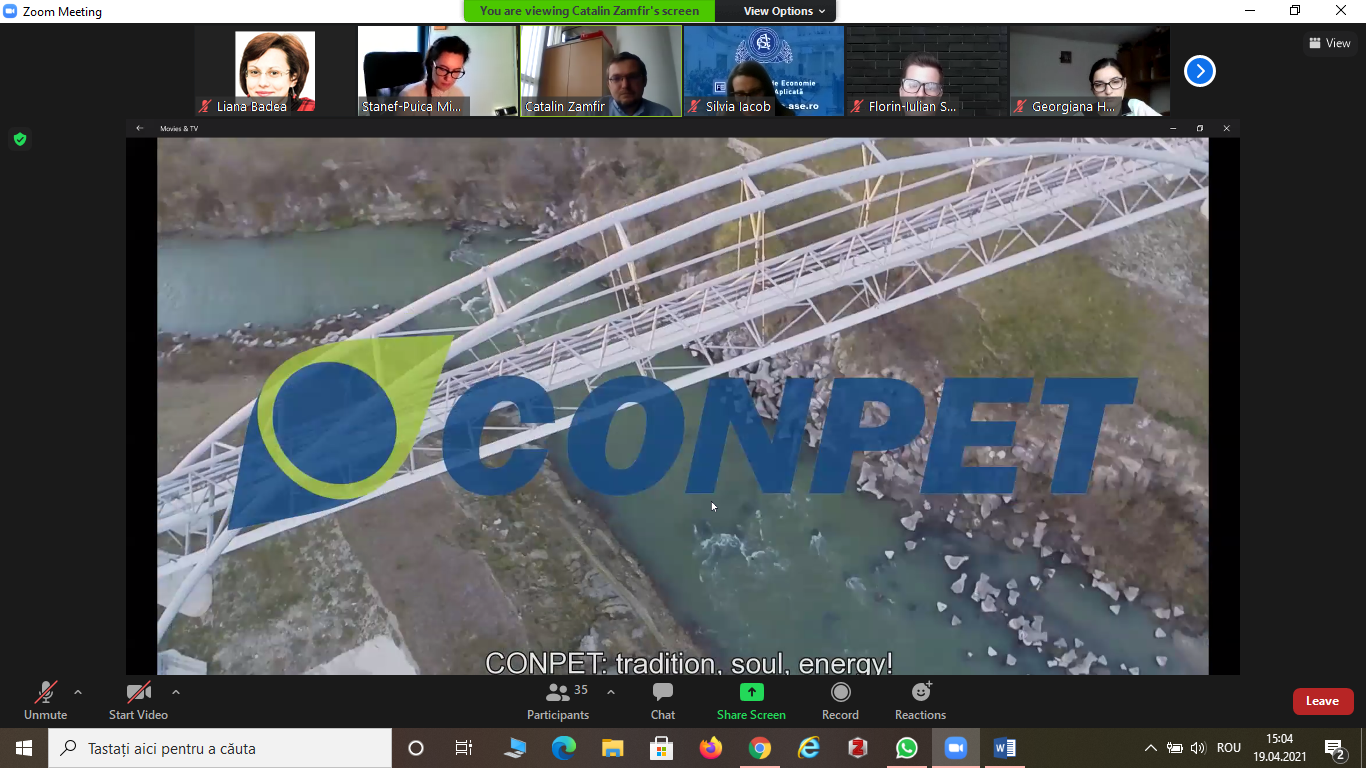Open the taskbar app left of Edge

pyautogui.click(x=515, y=748)
